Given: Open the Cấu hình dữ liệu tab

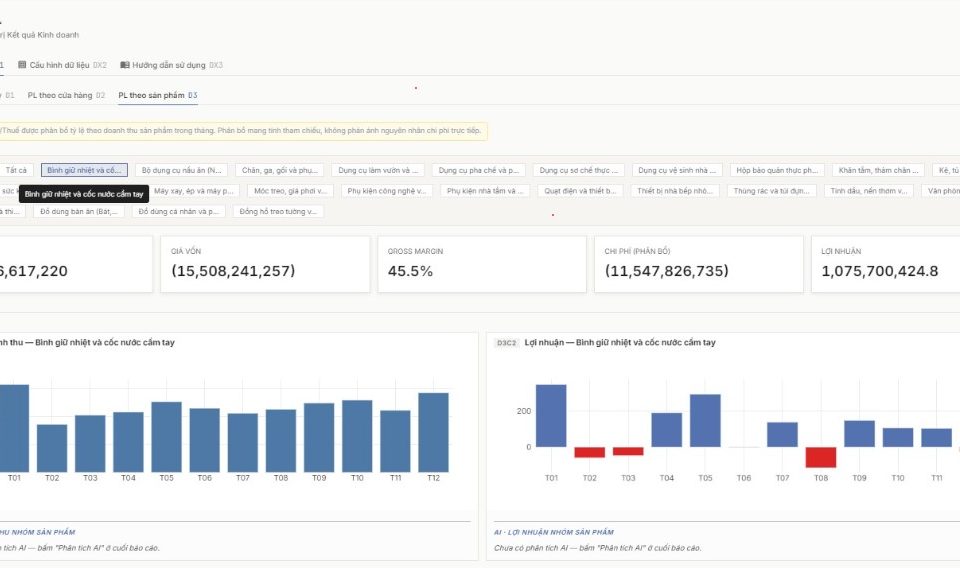Looking at the screenshot, I should coord(62,65).
